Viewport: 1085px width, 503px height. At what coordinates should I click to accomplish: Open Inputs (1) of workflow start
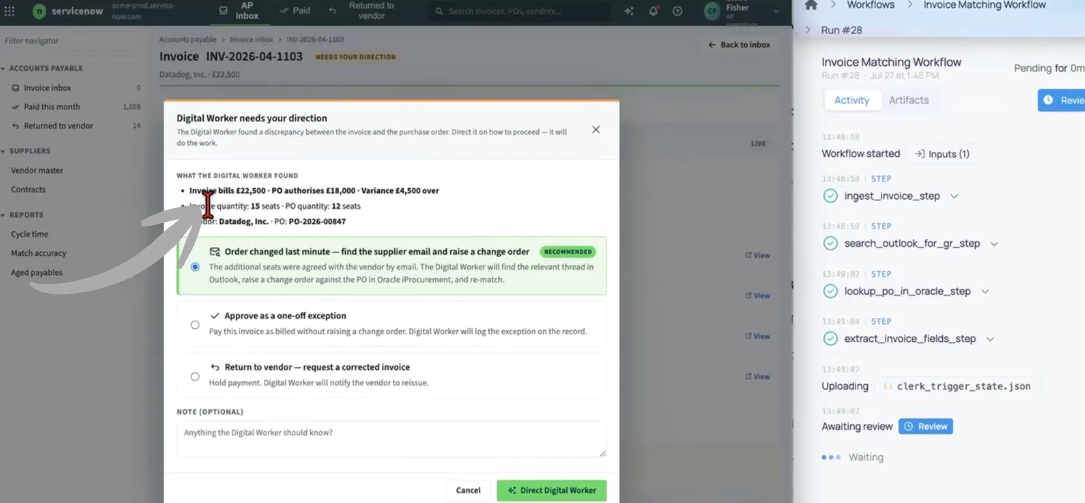click(x=942, y=154)
